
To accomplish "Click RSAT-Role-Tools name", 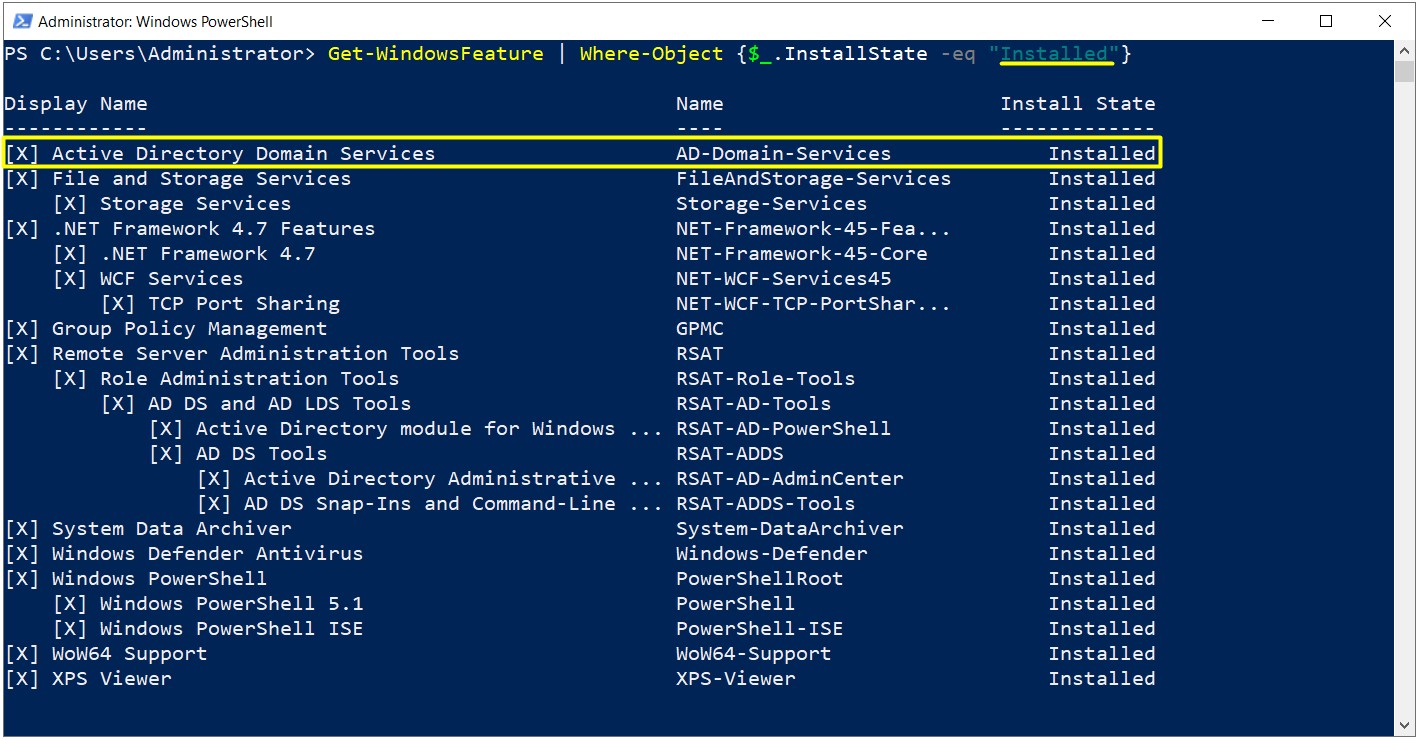I will click(766, 379).
